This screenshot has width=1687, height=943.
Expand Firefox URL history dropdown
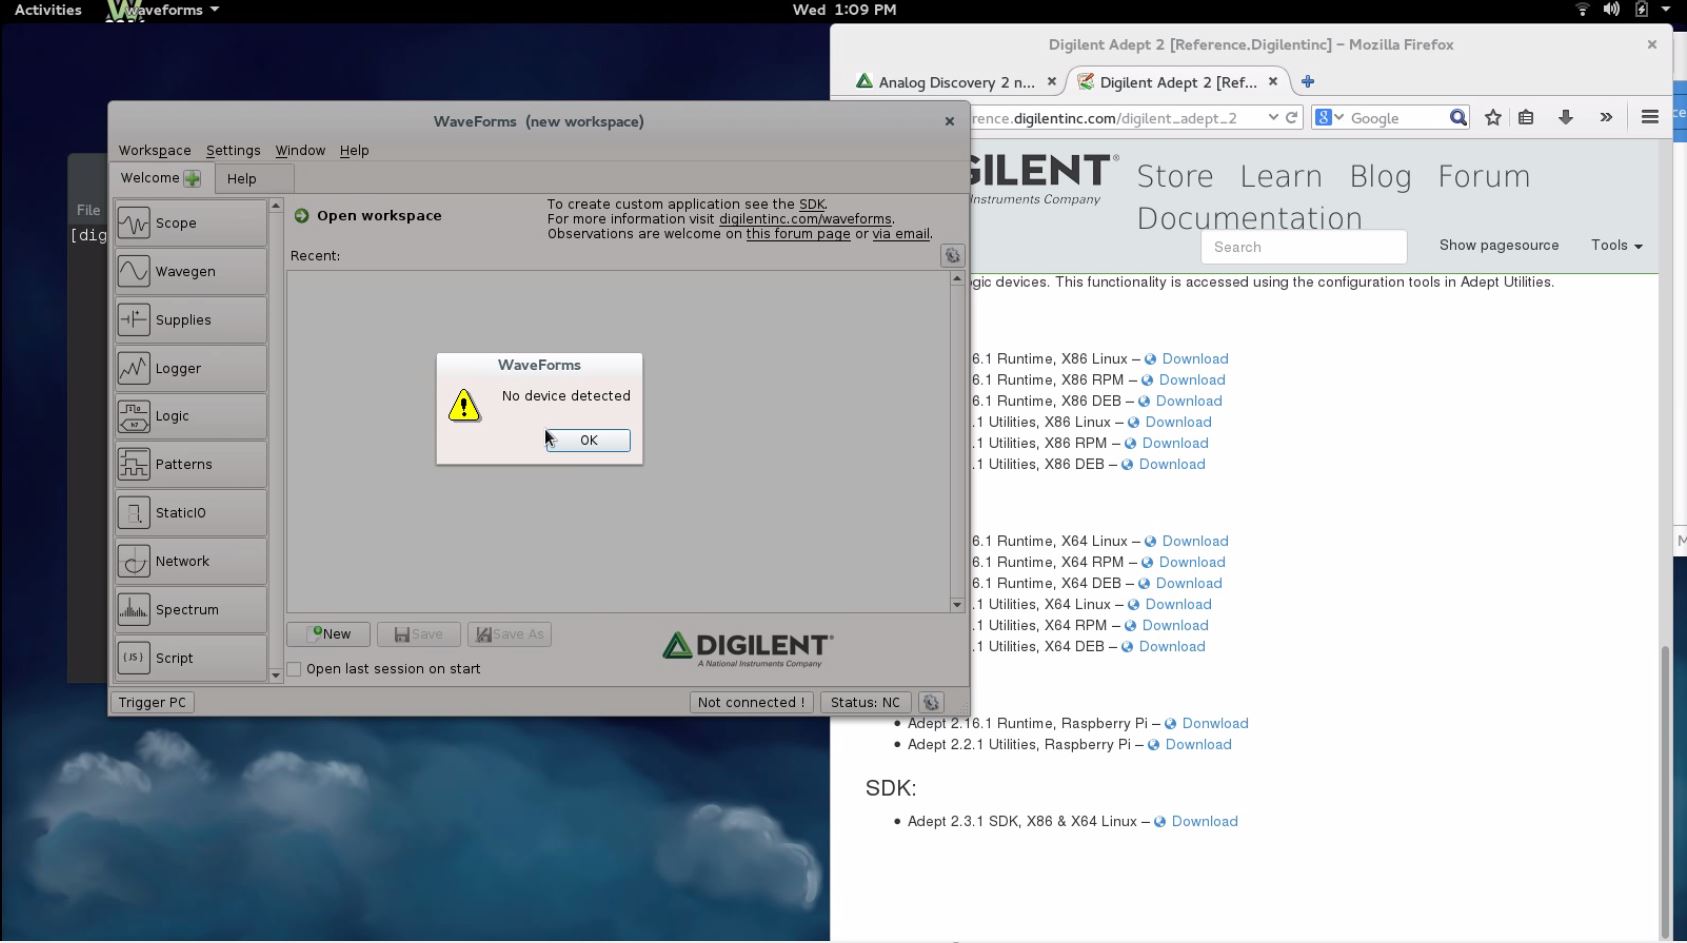pyautogui.click(x=1273, y=118)
